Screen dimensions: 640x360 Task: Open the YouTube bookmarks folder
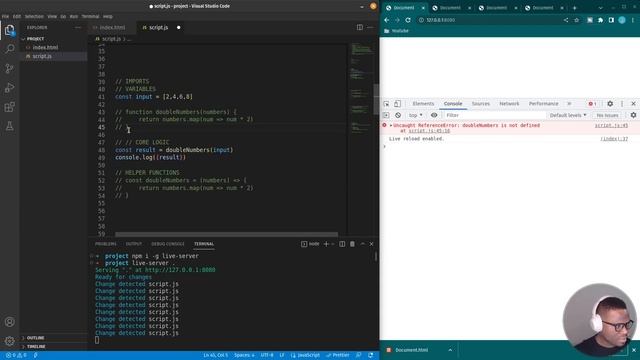(396, 31)
